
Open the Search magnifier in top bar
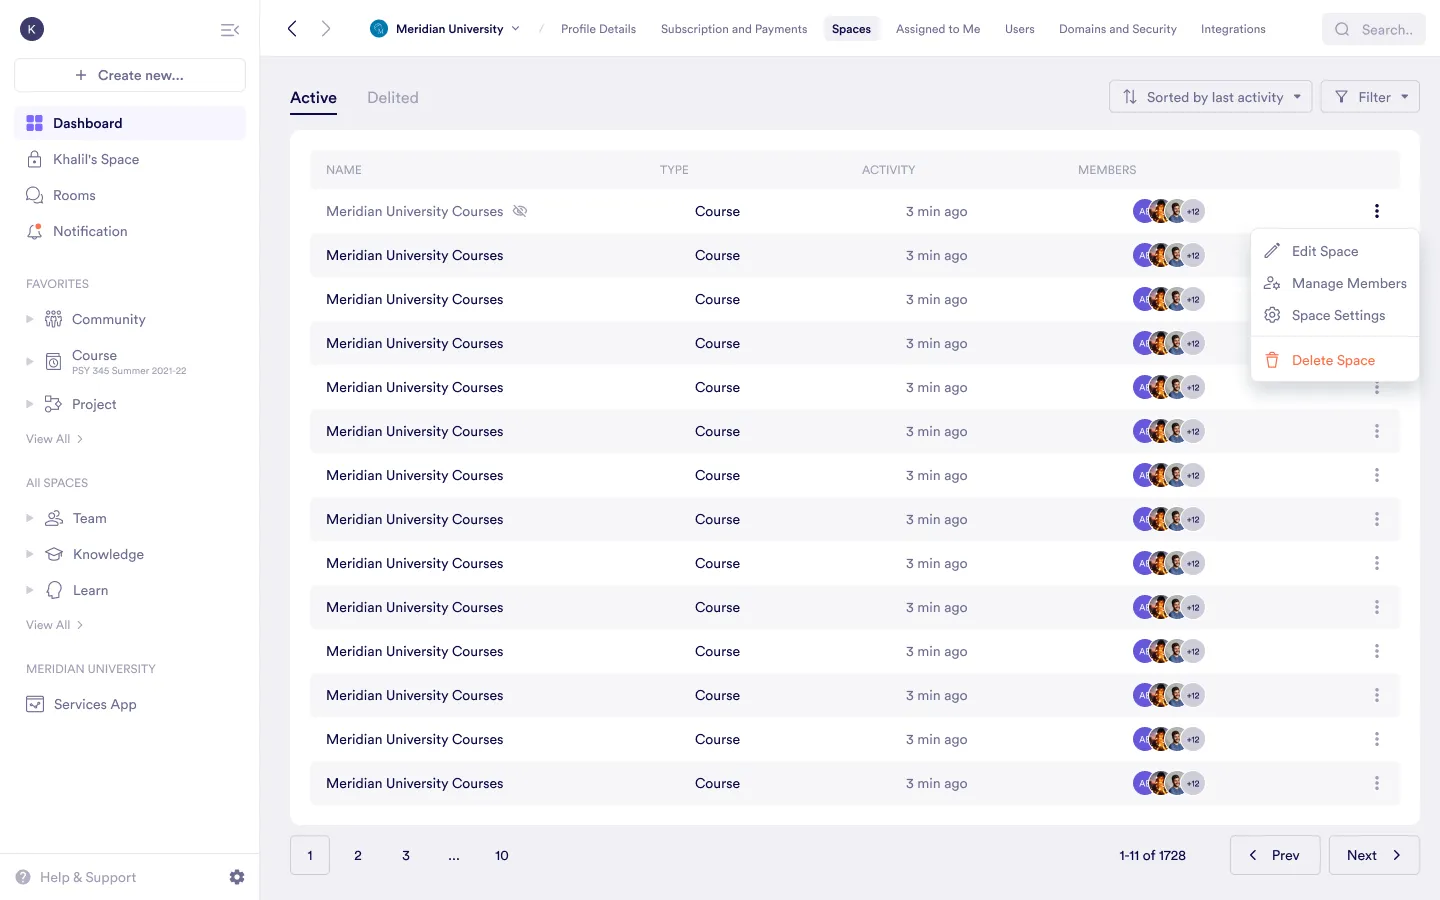1342,29
